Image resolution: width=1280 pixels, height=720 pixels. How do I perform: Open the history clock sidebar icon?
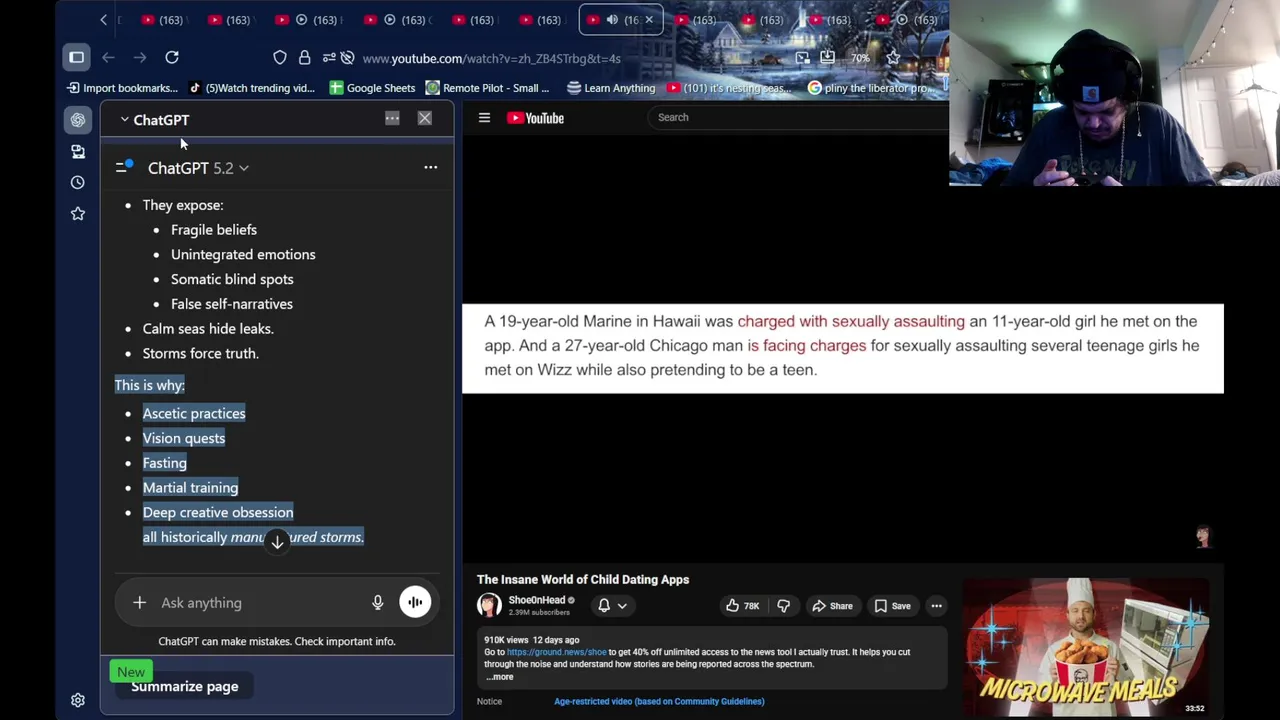click(78, 182)
